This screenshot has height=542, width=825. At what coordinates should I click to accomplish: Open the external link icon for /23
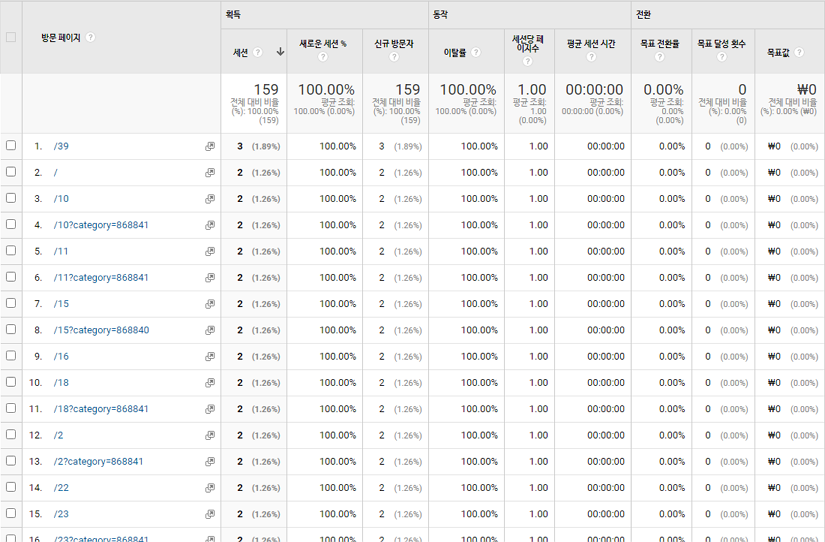click(x=210, y=514)
